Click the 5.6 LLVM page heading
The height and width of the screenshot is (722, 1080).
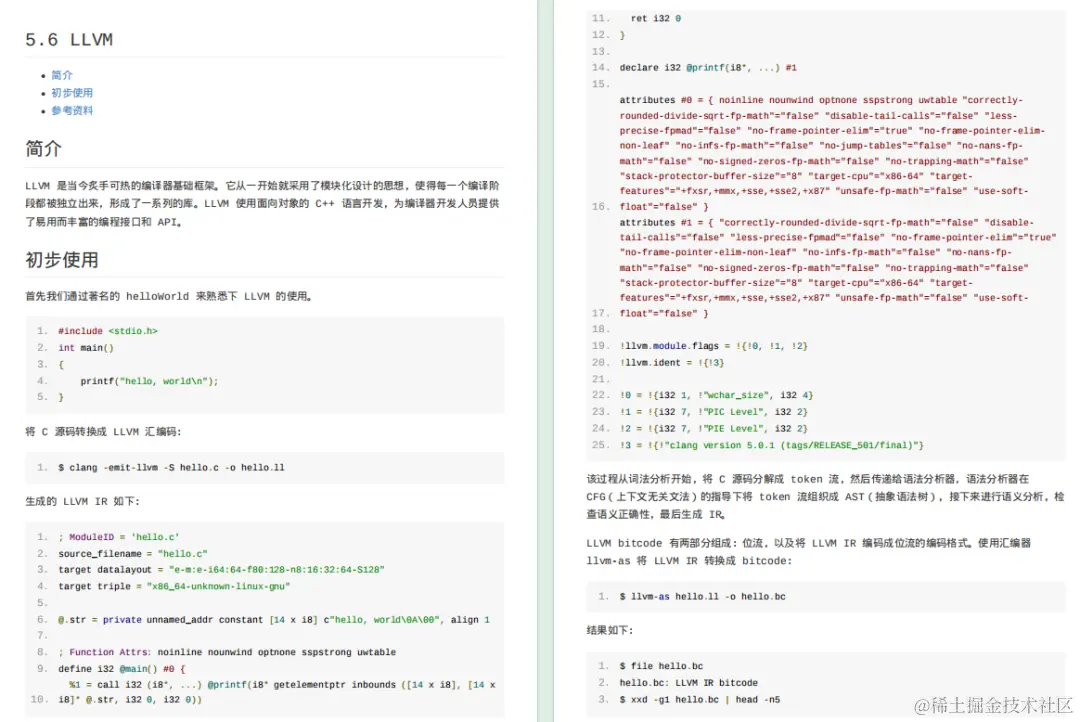pyautogui.click(x=69, y=40)
